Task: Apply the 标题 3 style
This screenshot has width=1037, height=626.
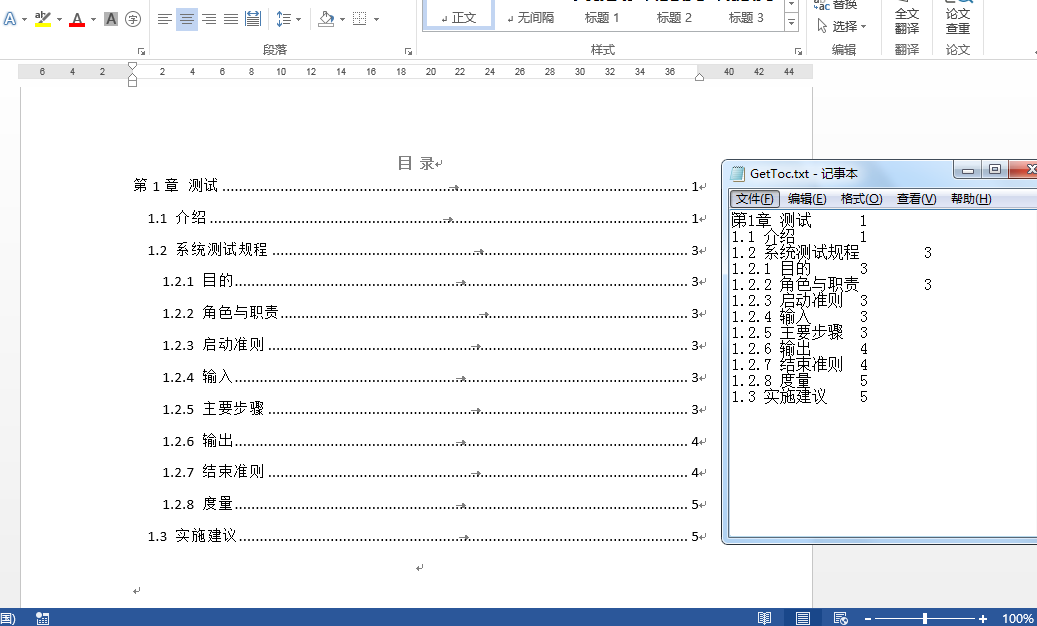Action: pos(746,17)
